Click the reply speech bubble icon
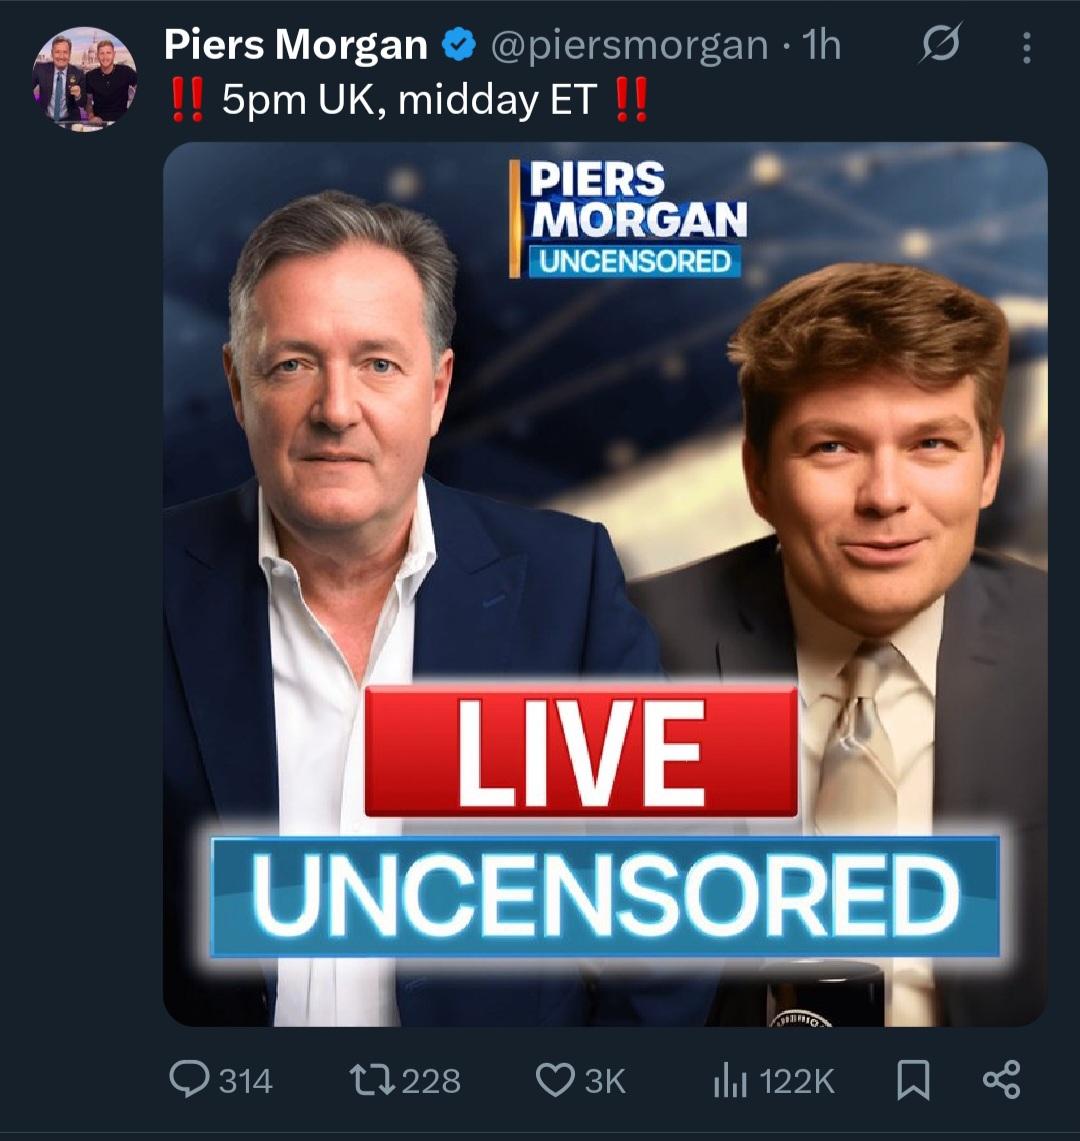This screenshot has width=1080, height=1141. [x=188, y=1080]
